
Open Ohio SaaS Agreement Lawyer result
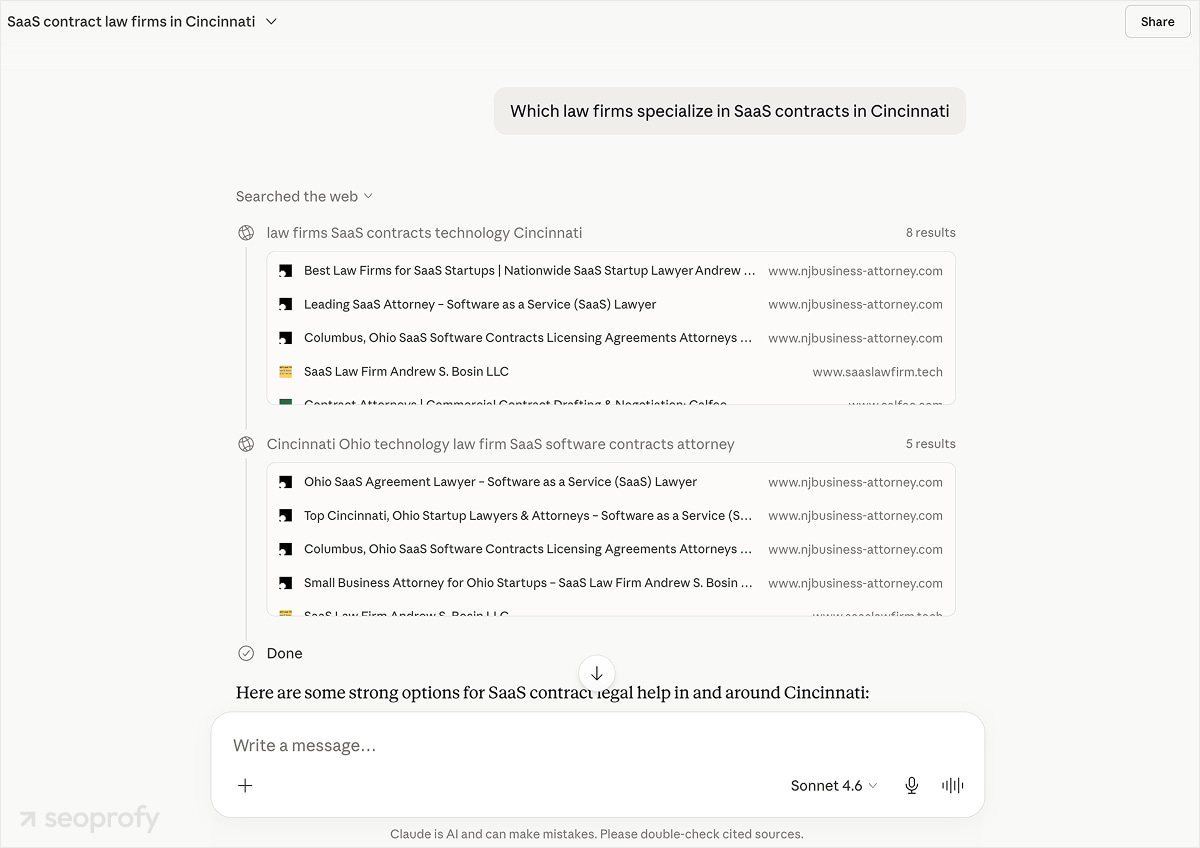click(611, 482)
